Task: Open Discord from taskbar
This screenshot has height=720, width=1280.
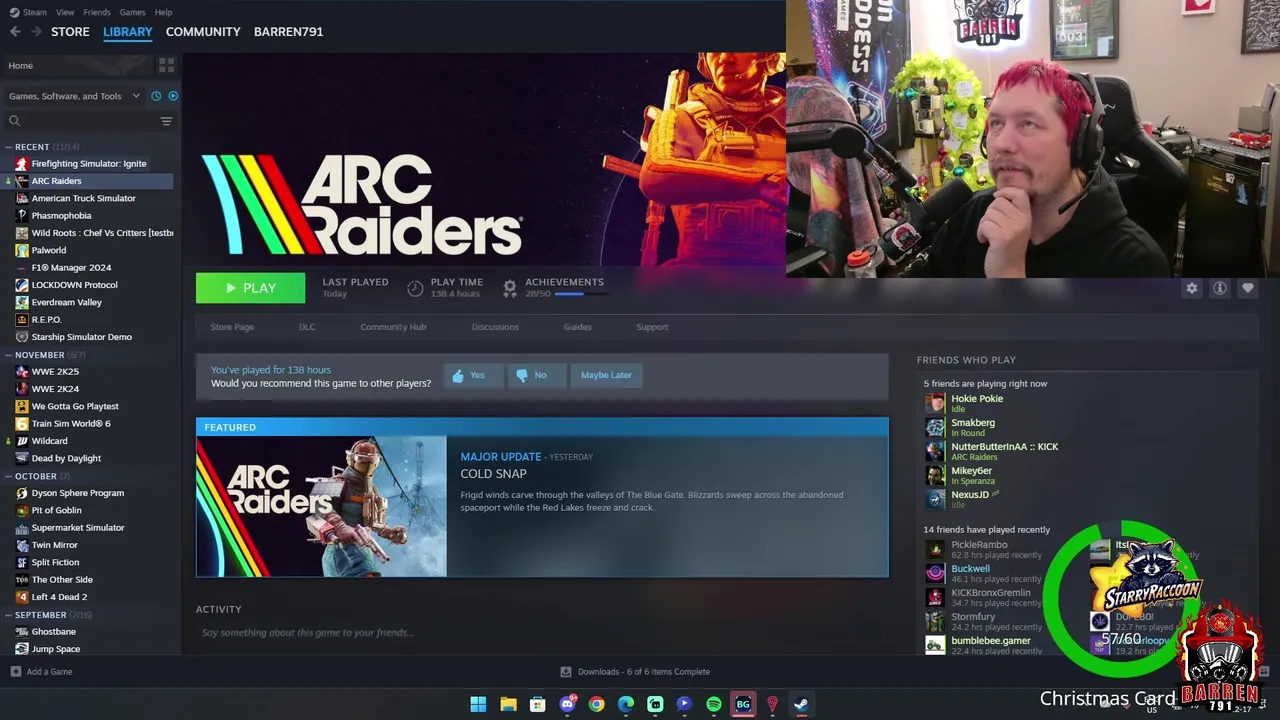Action: tap(567, 704)
